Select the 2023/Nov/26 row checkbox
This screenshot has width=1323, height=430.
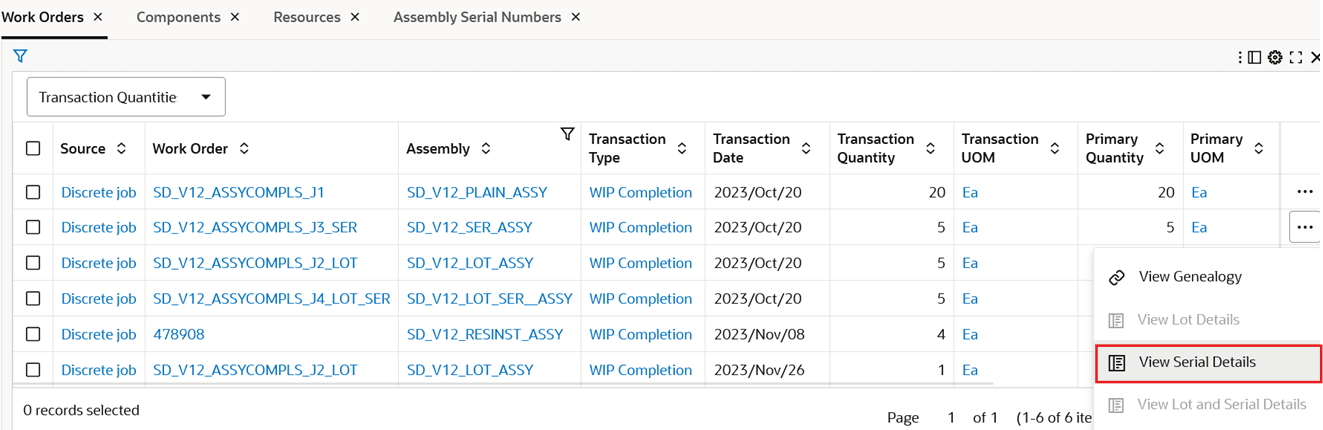33,370
